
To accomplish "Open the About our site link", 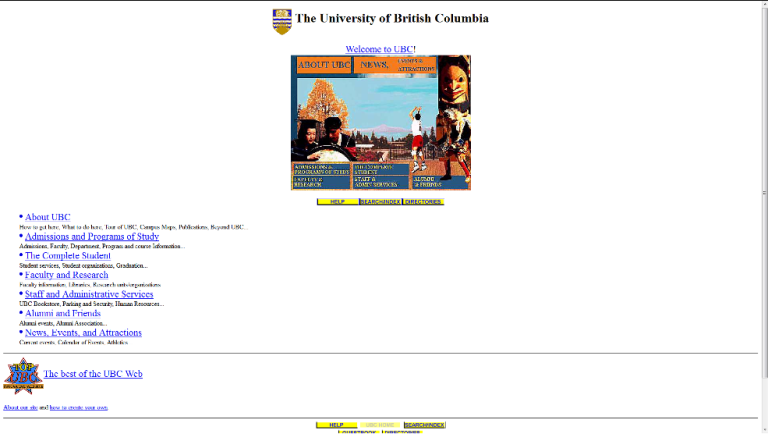I will pos(21,408).
